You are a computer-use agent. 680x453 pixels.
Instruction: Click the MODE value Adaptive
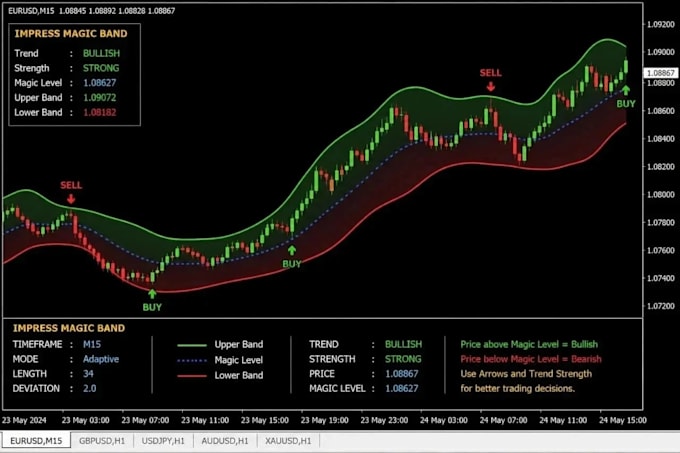(101, 359)
